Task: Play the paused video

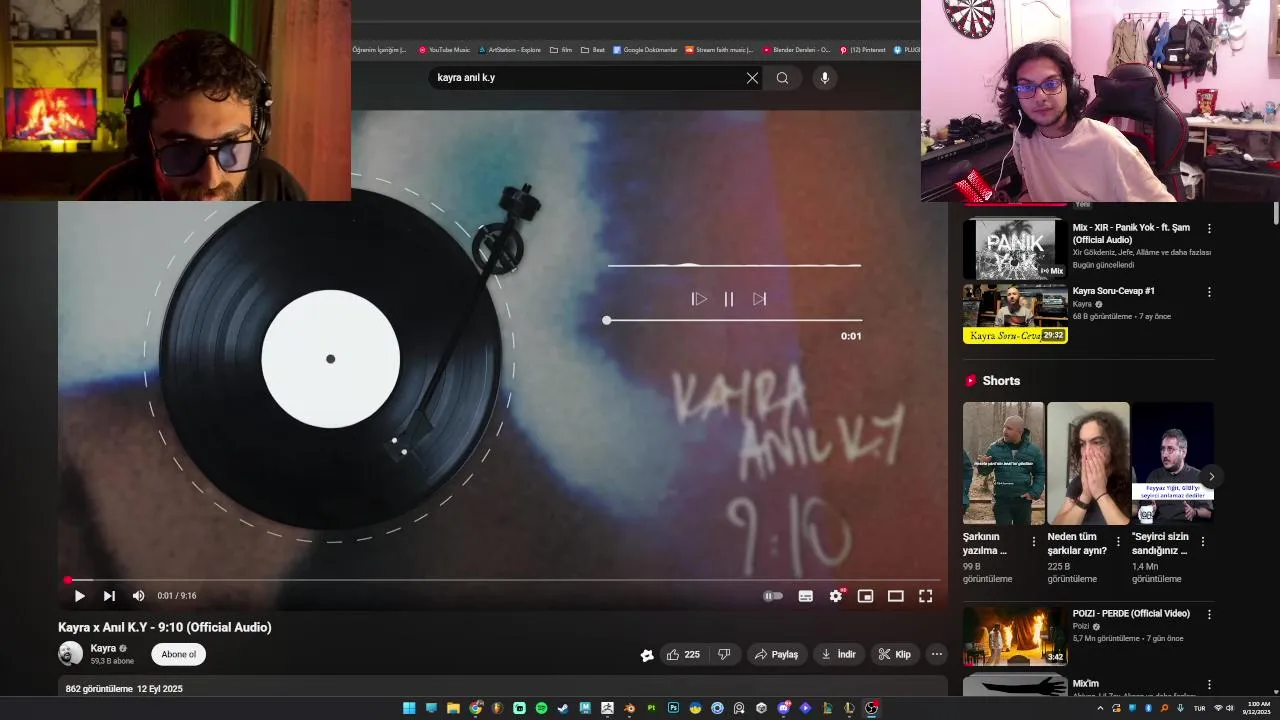Action: coord(79,596)
